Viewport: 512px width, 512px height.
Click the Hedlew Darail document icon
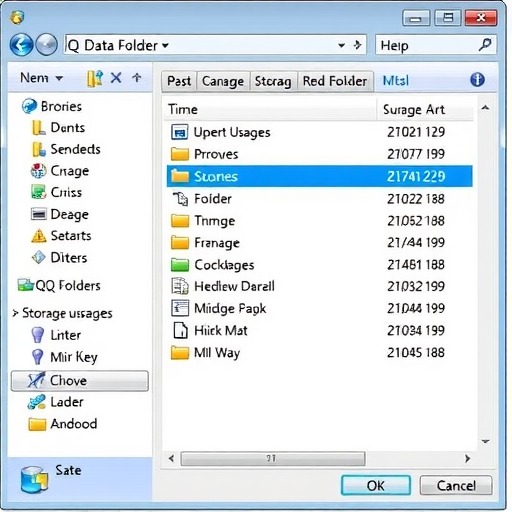(x=180, y=286)
